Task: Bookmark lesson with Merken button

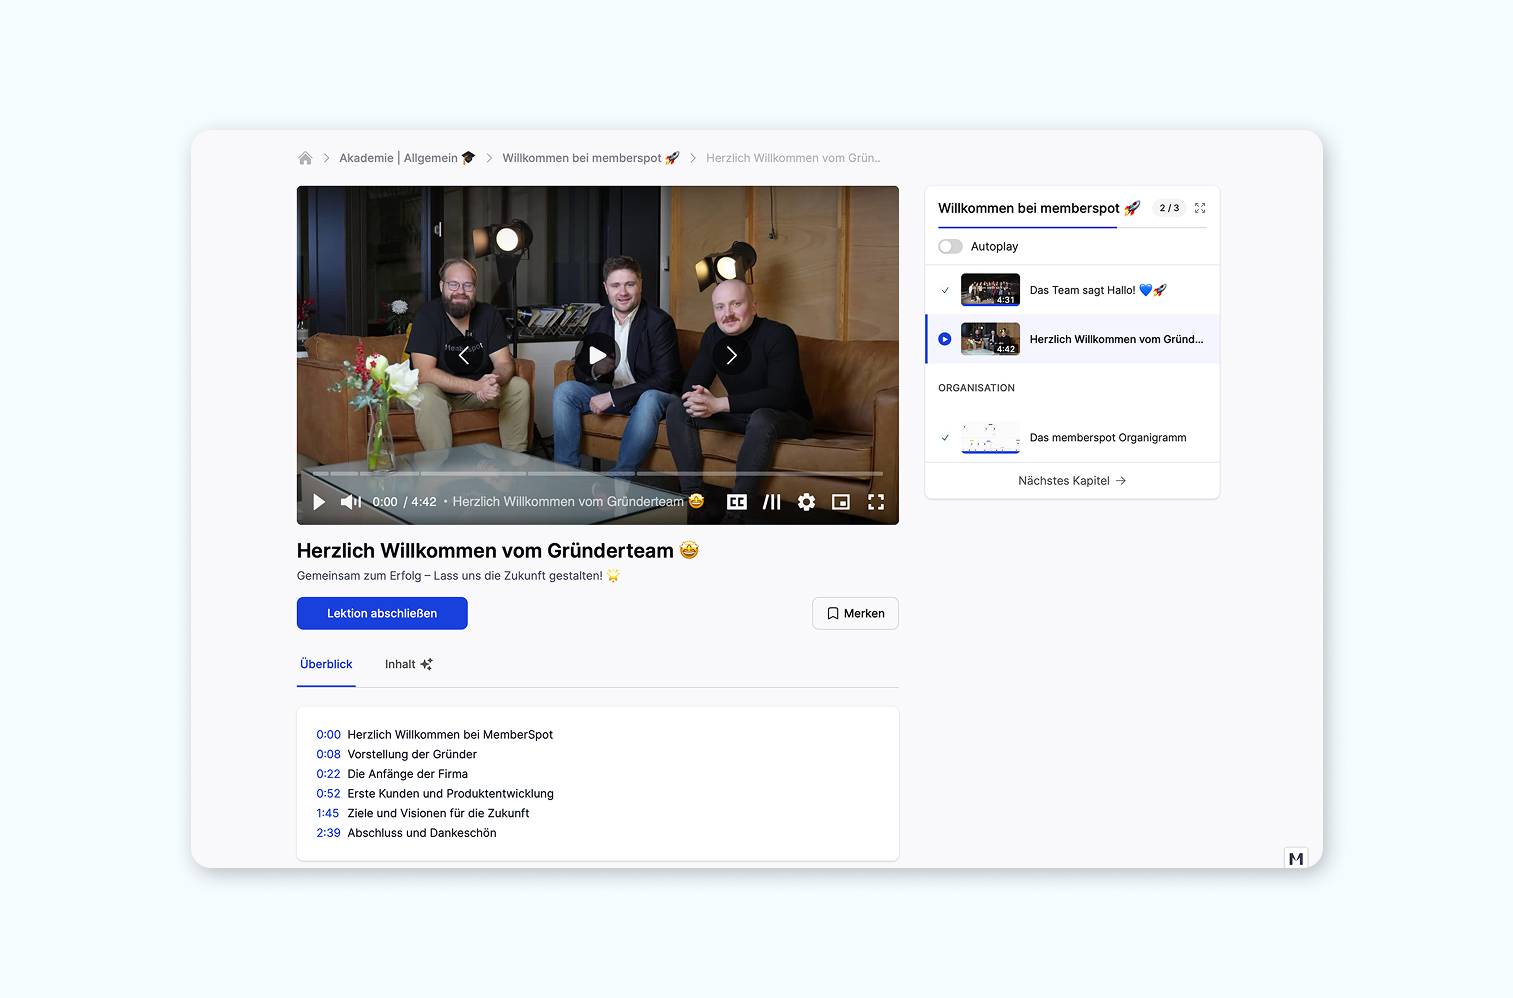Action: [855, 613]
